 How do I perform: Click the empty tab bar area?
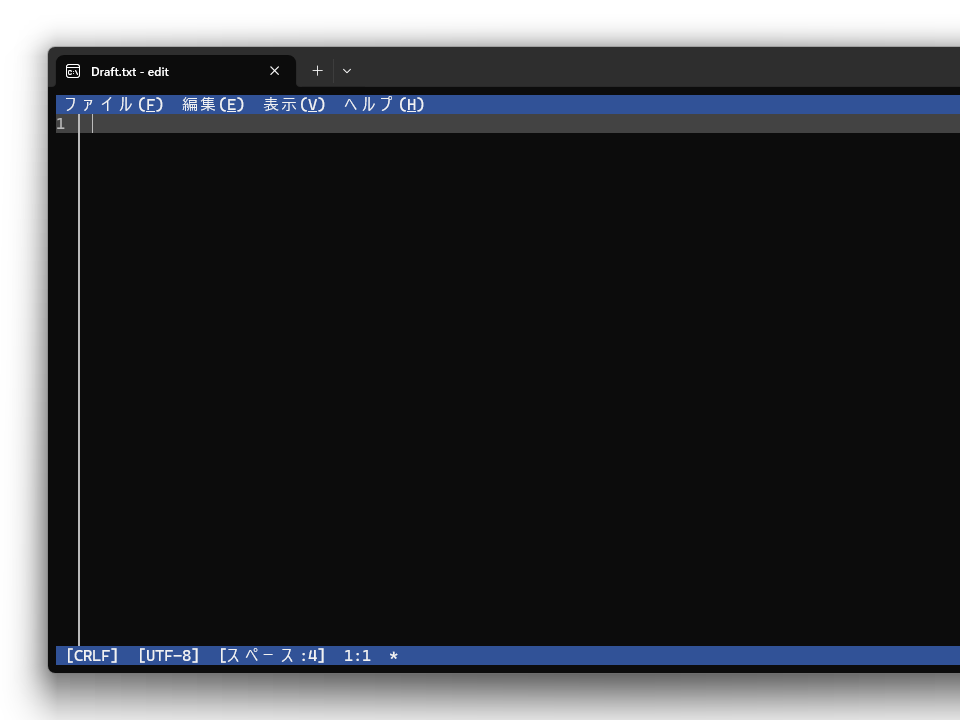click(x=600, y=71)
